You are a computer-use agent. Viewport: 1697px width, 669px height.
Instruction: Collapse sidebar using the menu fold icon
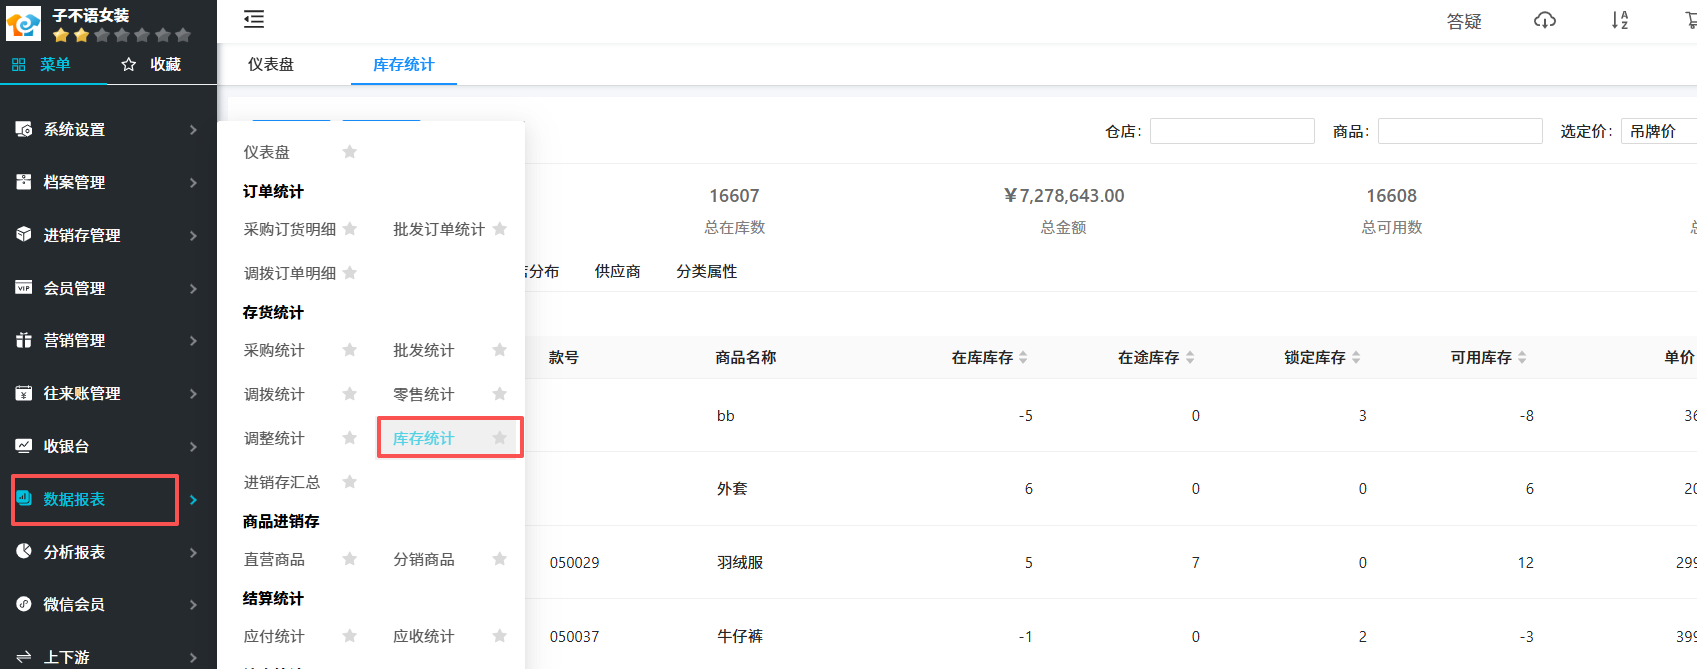[254, 19]
